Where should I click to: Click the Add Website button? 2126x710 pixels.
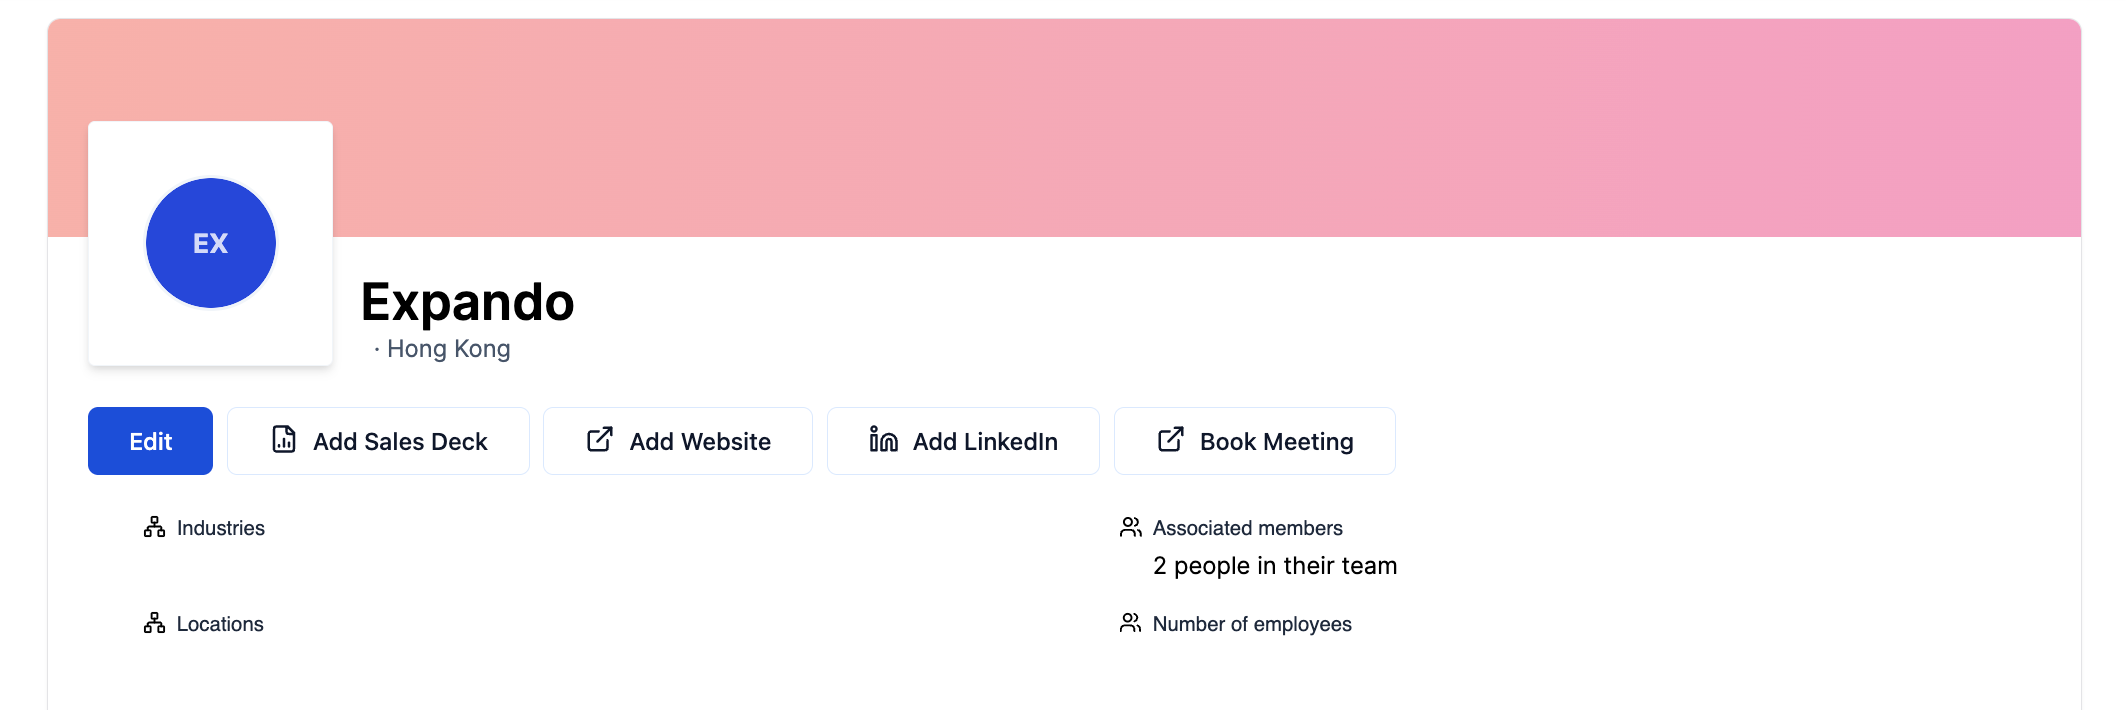678,441
